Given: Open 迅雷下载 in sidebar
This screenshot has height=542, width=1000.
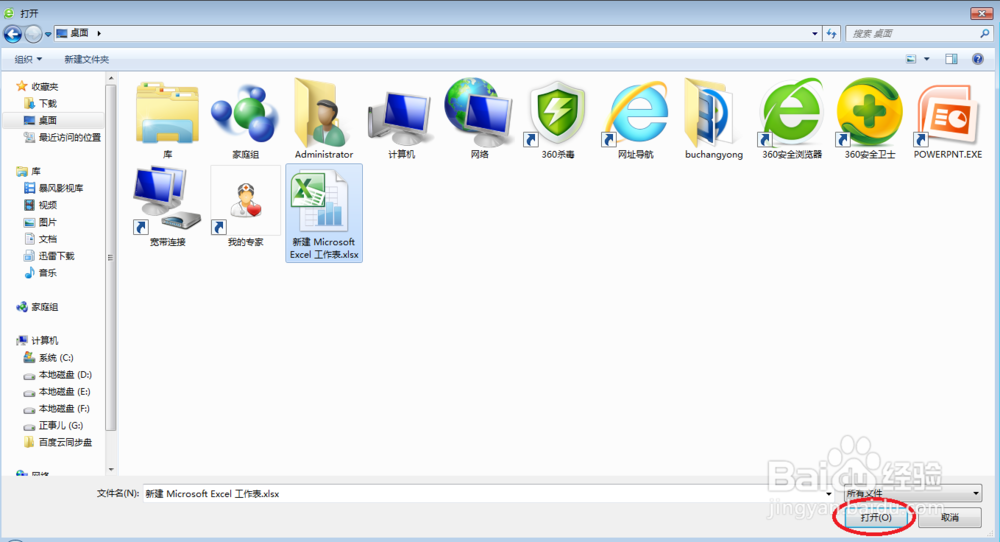Looking at the screenshot, I should point(56,256).
